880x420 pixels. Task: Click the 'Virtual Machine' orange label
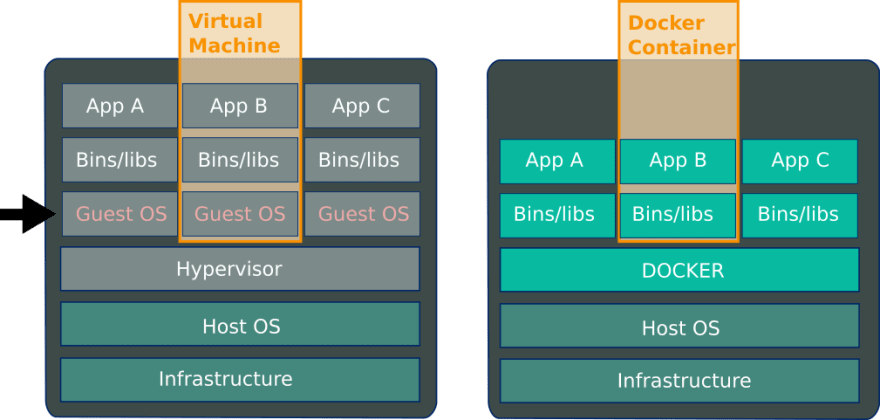click(x=234, y=33)
